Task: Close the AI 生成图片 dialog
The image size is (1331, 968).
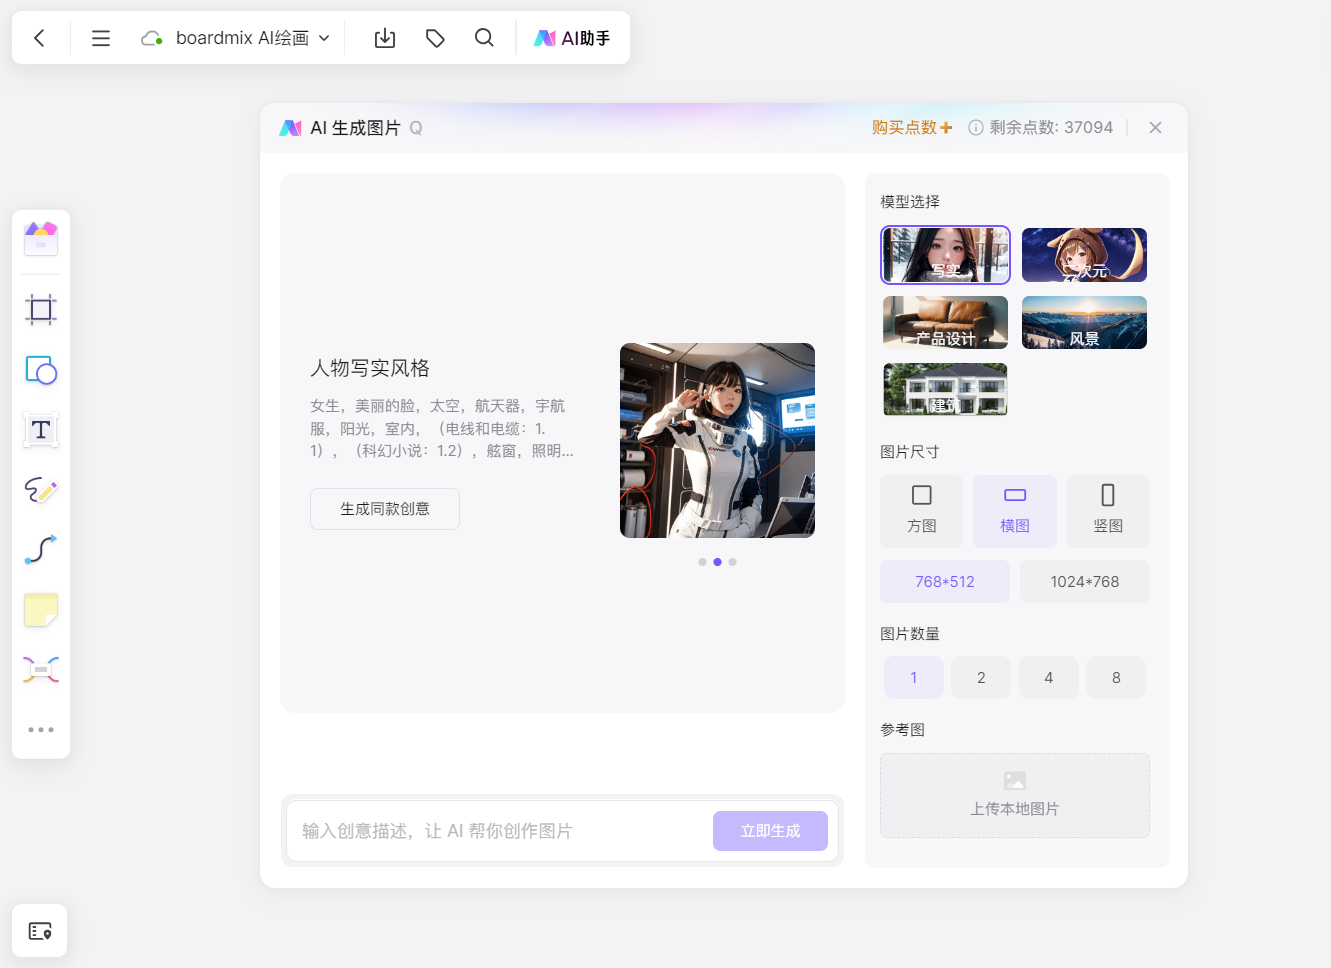Action: point(1155,128)
